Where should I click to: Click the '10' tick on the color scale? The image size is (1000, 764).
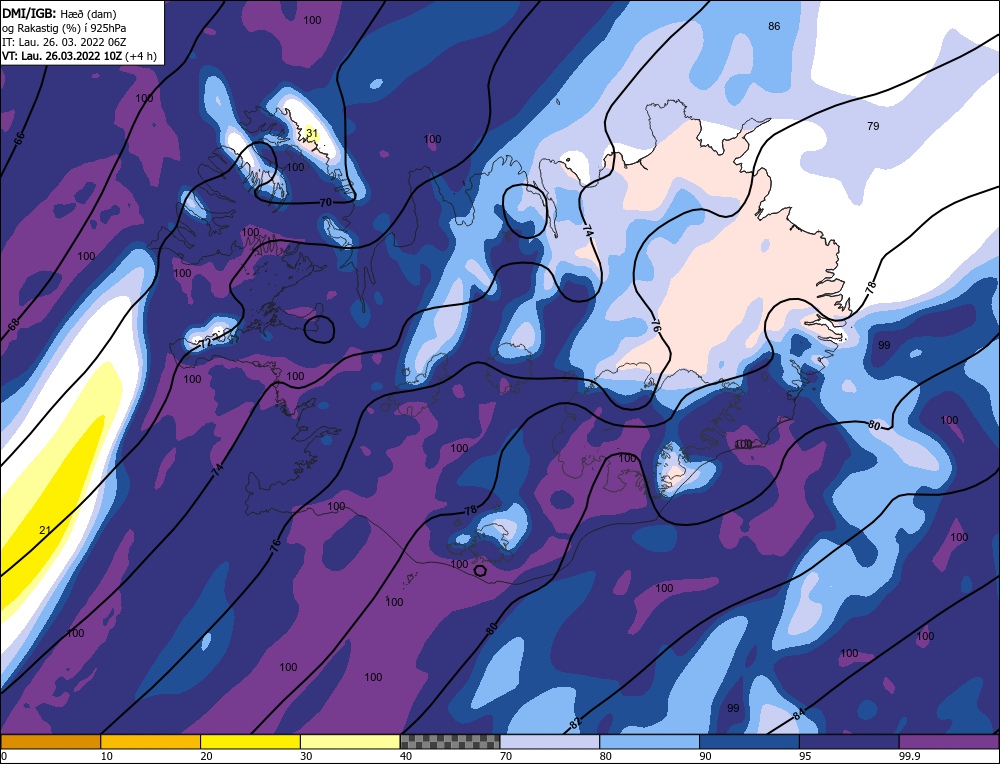107,756
